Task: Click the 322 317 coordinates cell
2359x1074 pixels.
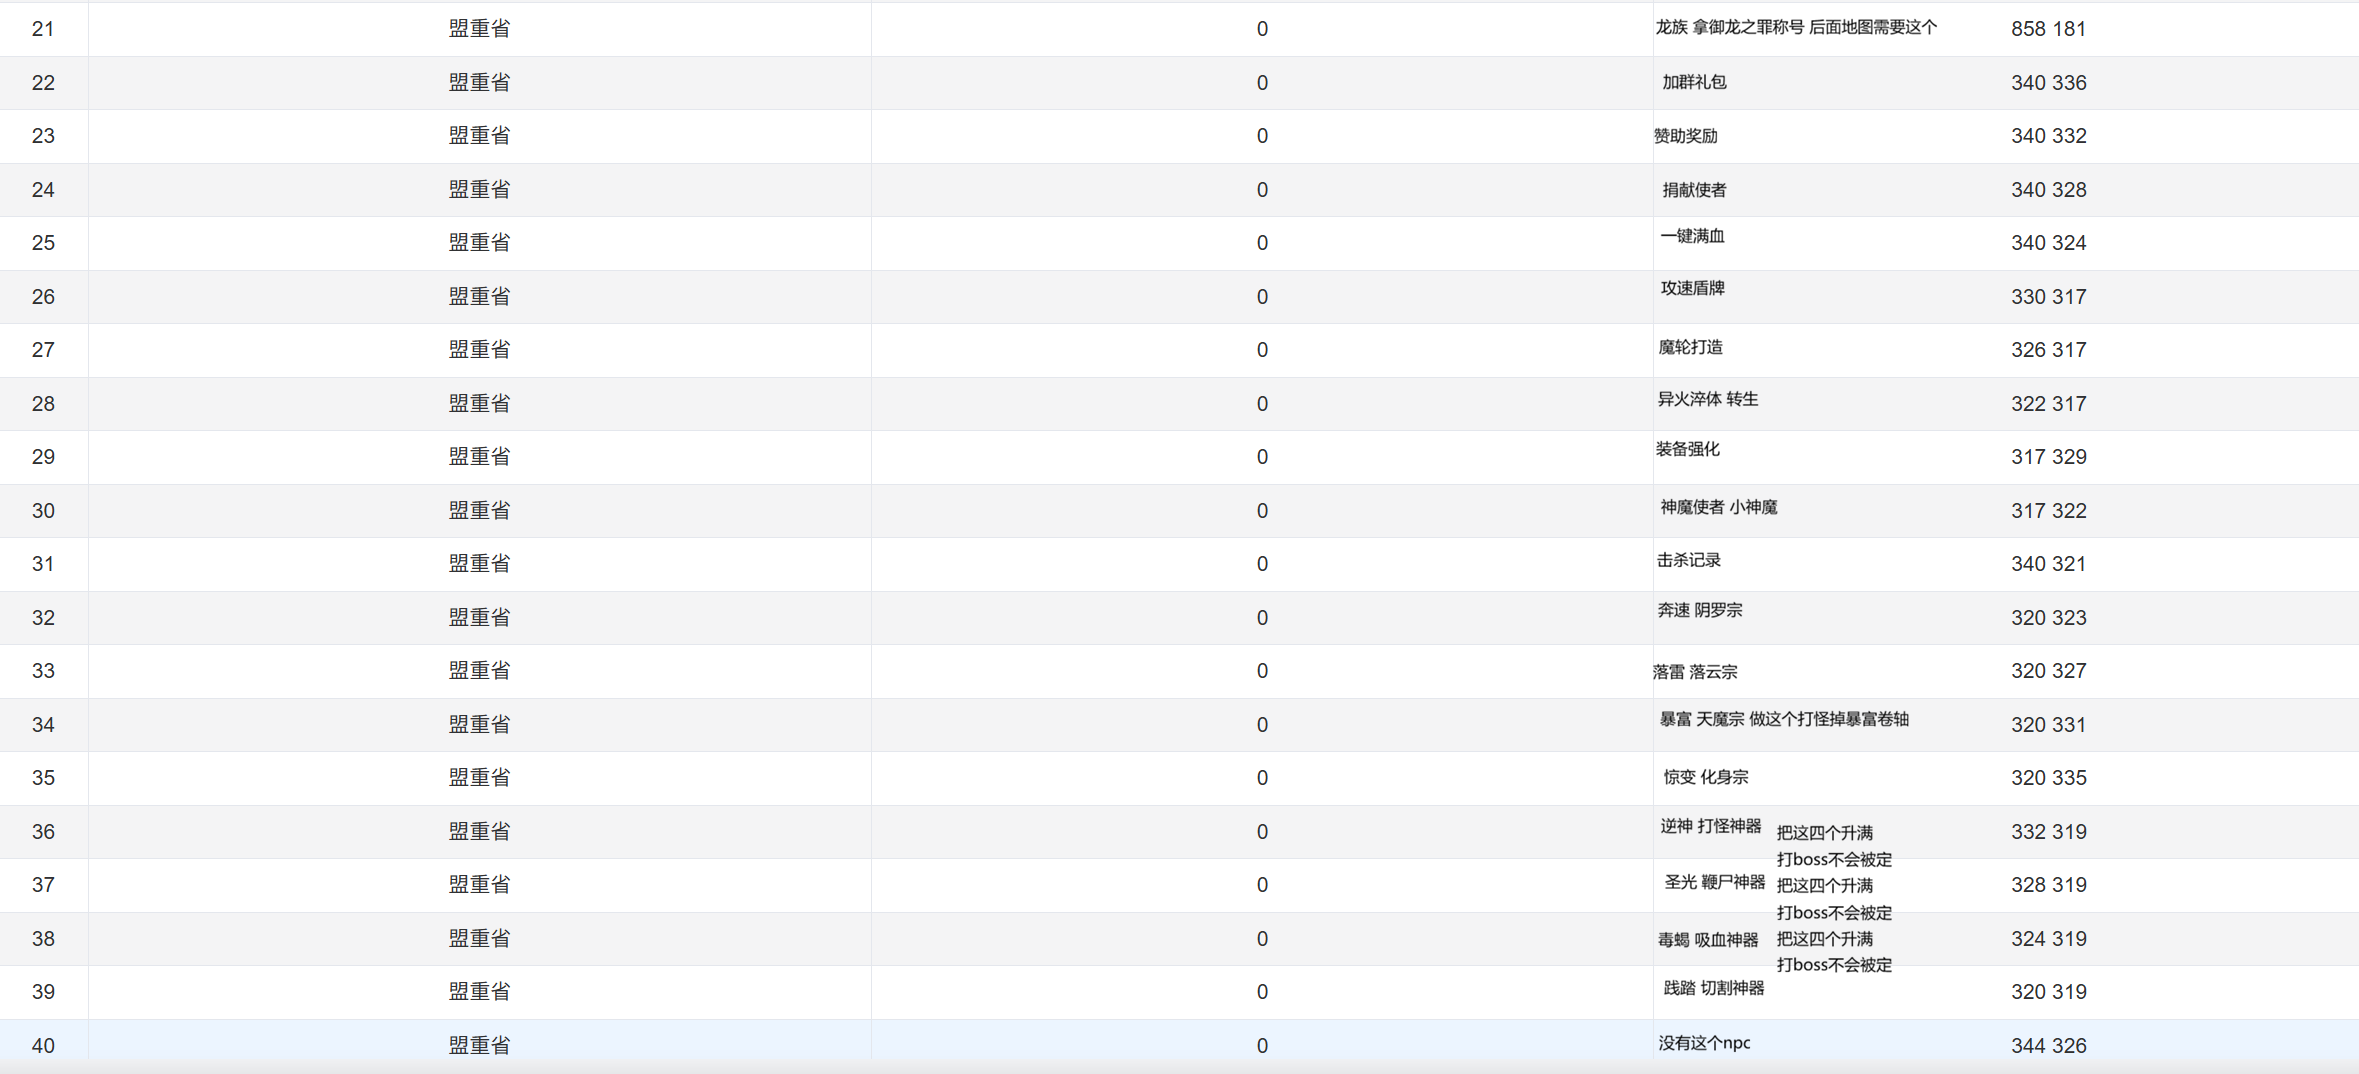Action: 2048,404
